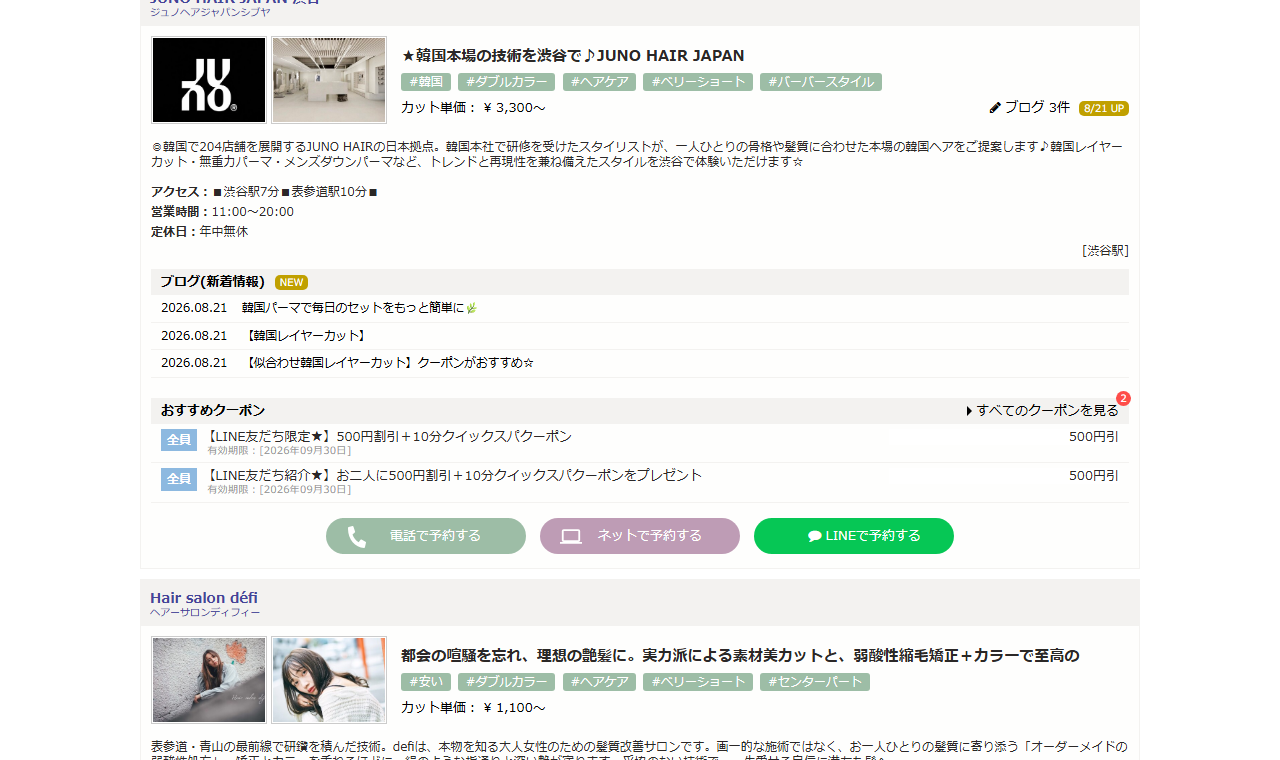Click the 全員 badge on LINE友だち限定 coupon
Image resolution: width=1280 pixels, height=760 pixels.
pos(179,440)
